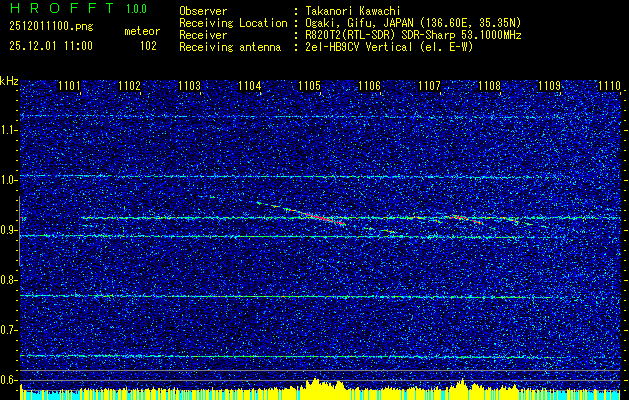Click the 0.7 frequency axis label
Image resolution: width=629 pixels, height=400 pixels.
pyautogui.click(x=9, y=329)
